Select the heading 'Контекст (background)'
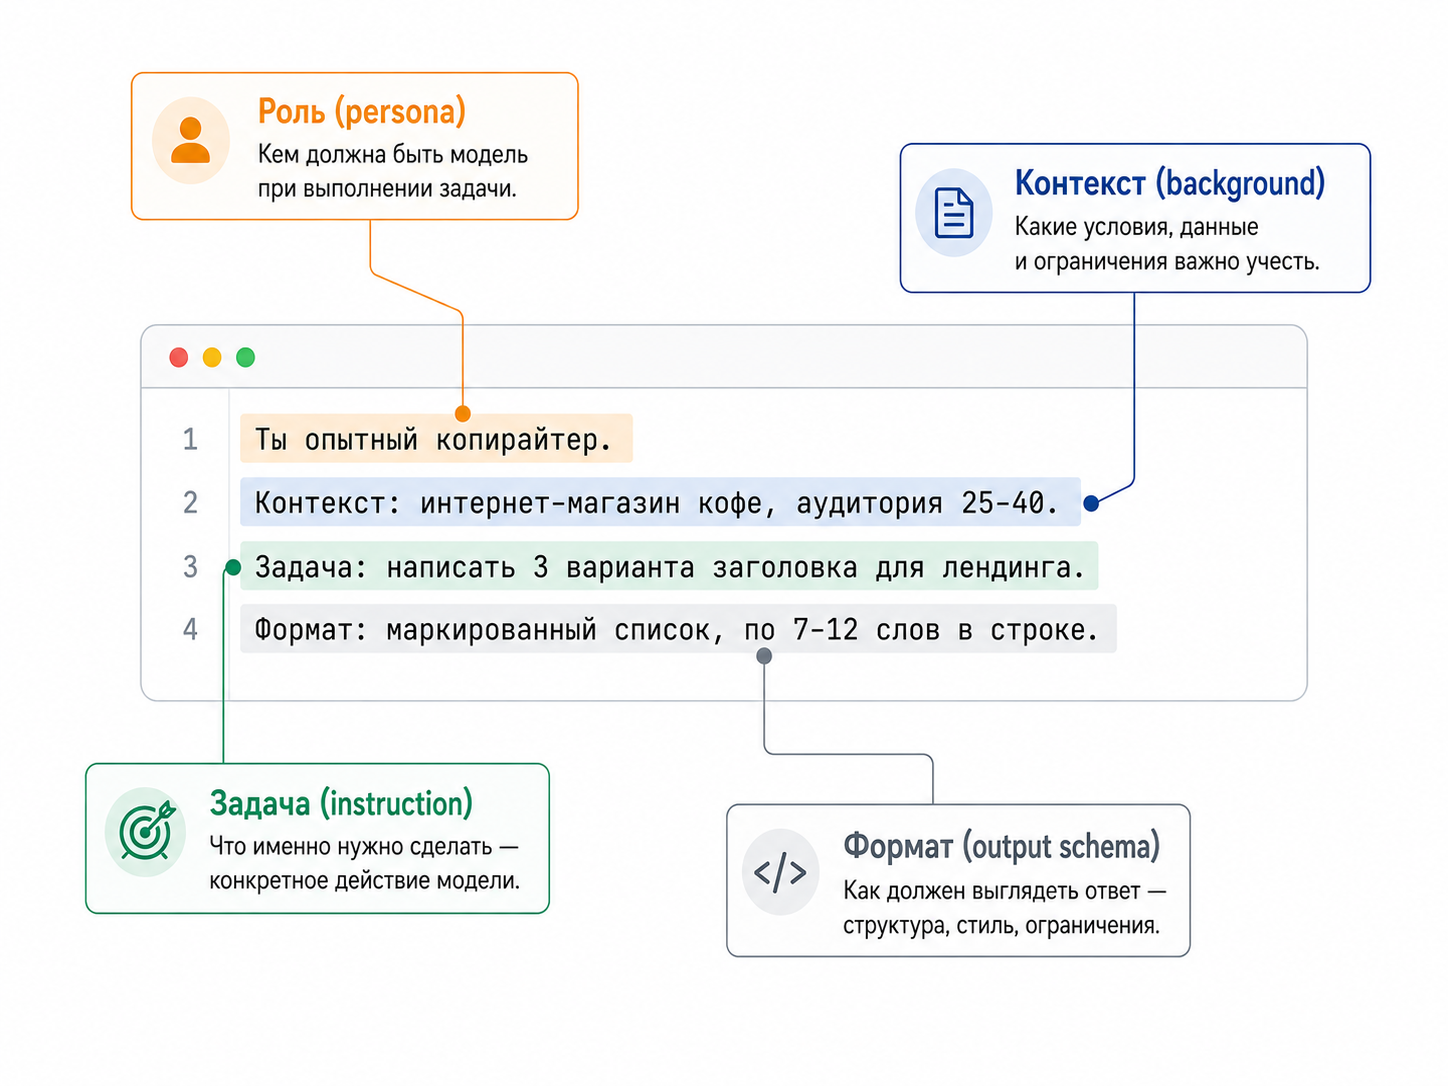Screen dimensions: 1448x1086 click(1170, 183)
